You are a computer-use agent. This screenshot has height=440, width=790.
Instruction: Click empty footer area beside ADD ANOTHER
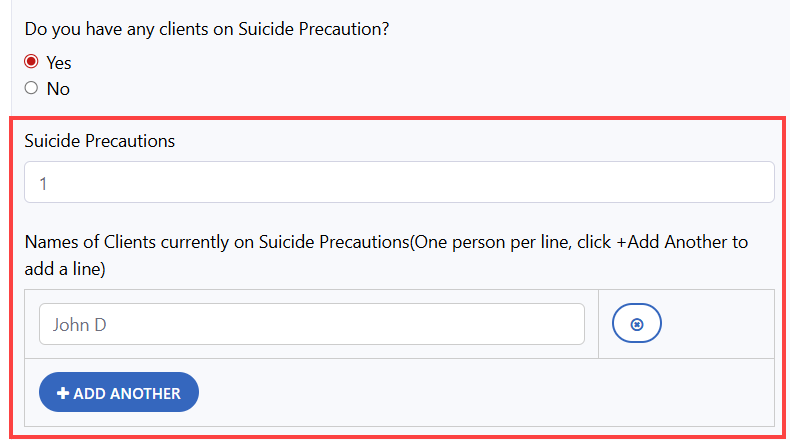[x=480, y=392]
